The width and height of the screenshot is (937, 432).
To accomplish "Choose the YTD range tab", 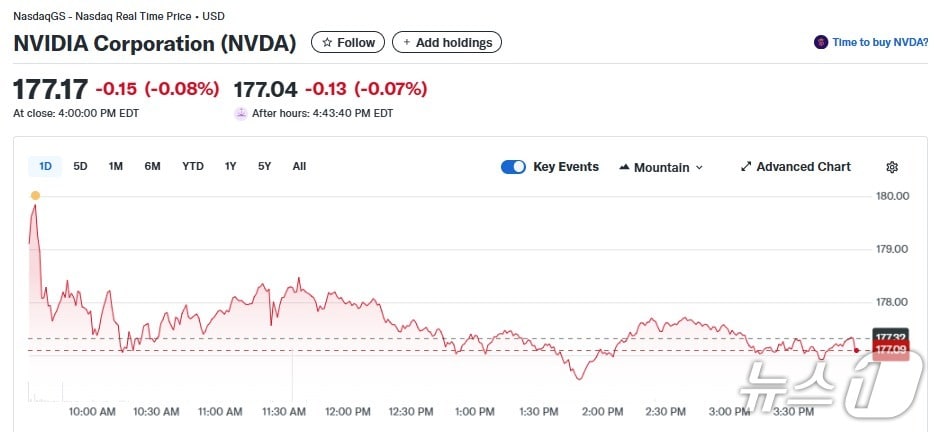I will (x=193, y=166).
